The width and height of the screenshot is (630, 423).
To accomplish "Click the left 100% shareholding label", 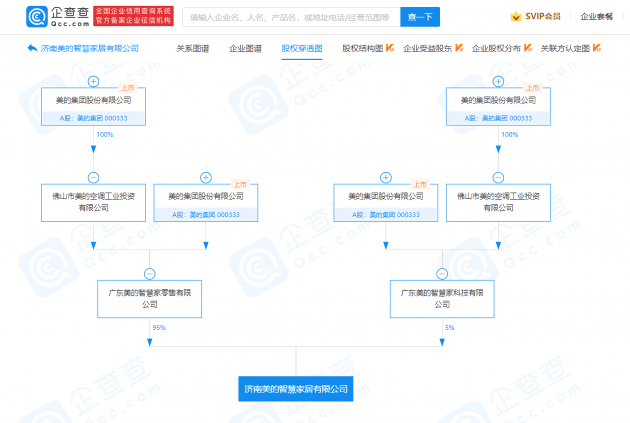I will pos(105,135).
